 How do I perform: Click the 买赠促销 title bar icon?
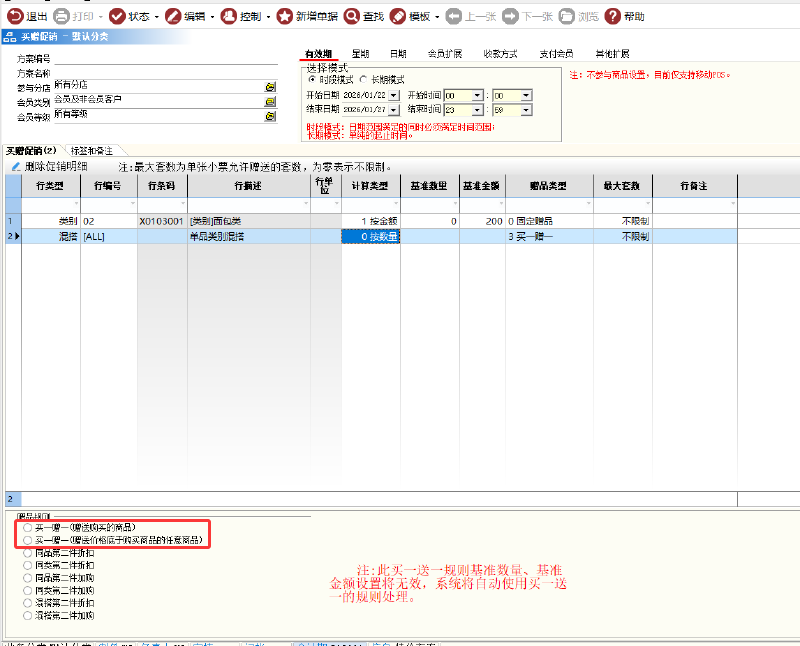(10, 37)
